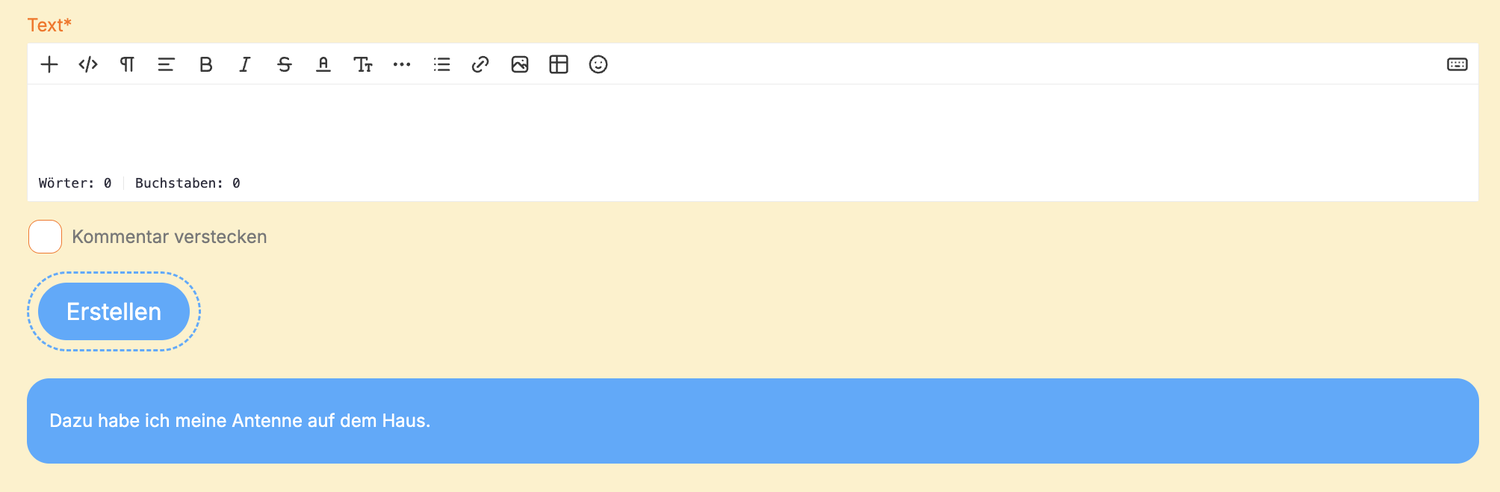Open the list options
This screenshot has width=1500, height=492.
pyautogui.click(x=441, y=65)
